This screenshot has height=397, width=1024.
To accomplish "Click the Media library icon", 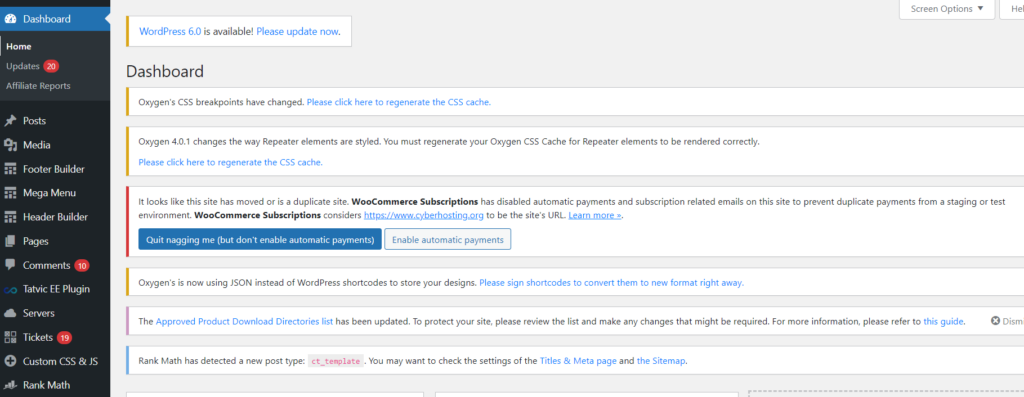I will [10, 145].
